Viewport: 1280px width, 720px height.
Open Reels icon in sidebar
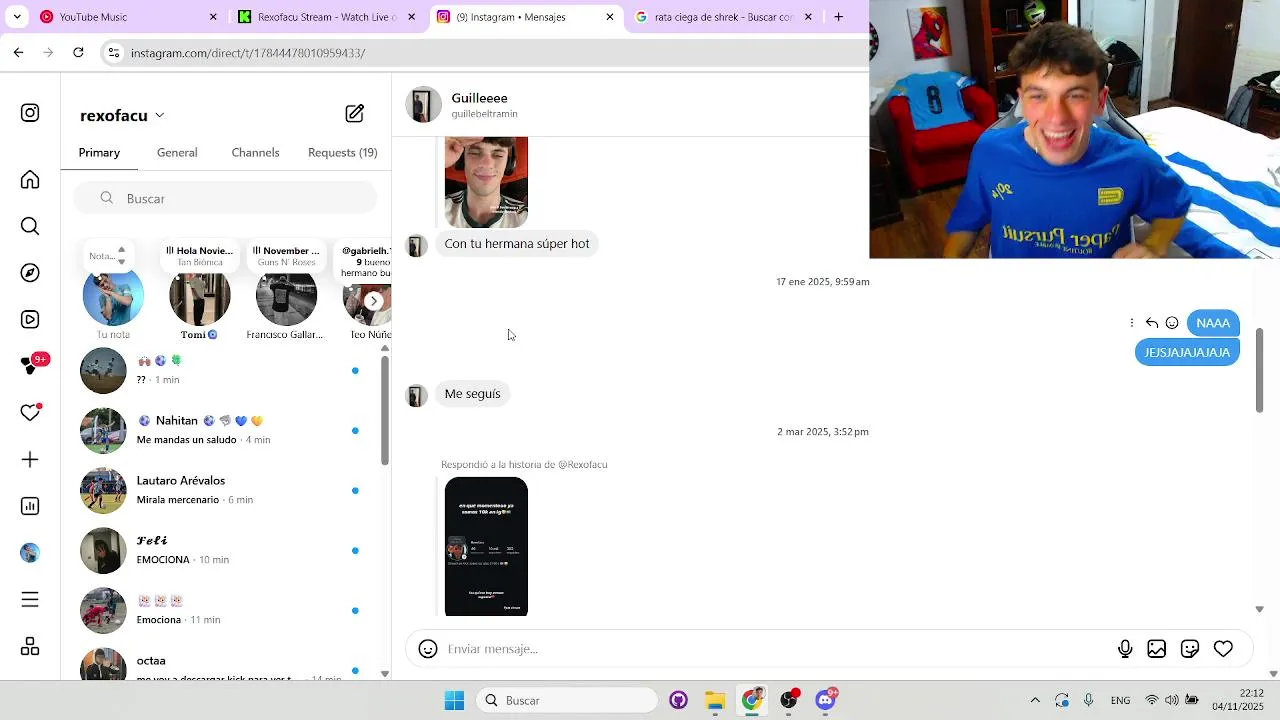[x=30, y=320]
